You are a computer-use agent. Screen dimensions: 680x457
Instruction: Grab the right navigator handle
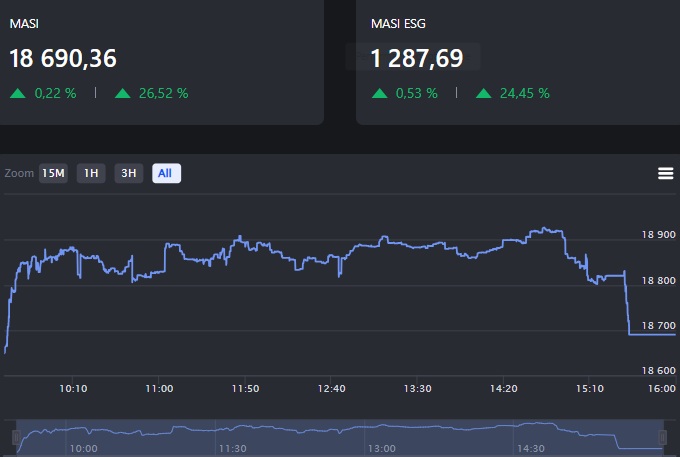[x=663, y=437]
